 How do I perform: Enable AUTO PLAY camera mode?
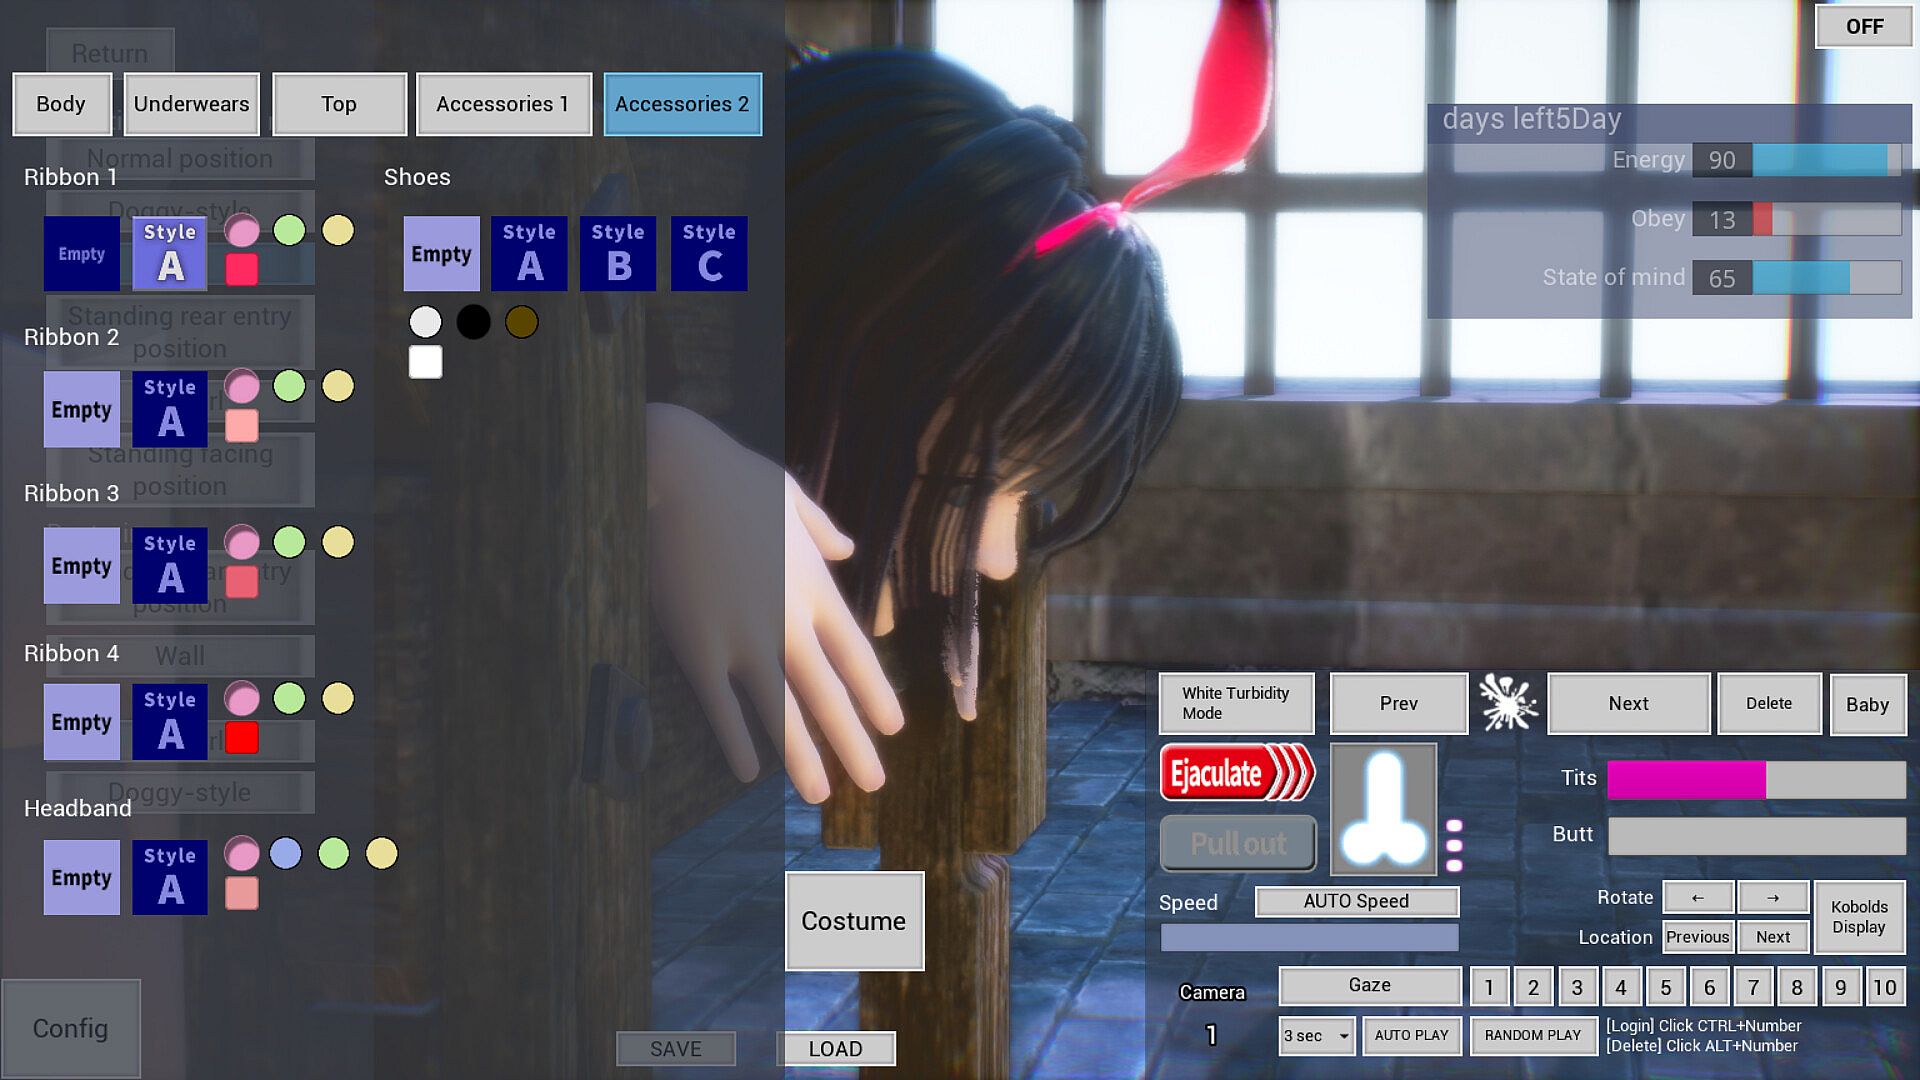(x=1411, y=1035)
